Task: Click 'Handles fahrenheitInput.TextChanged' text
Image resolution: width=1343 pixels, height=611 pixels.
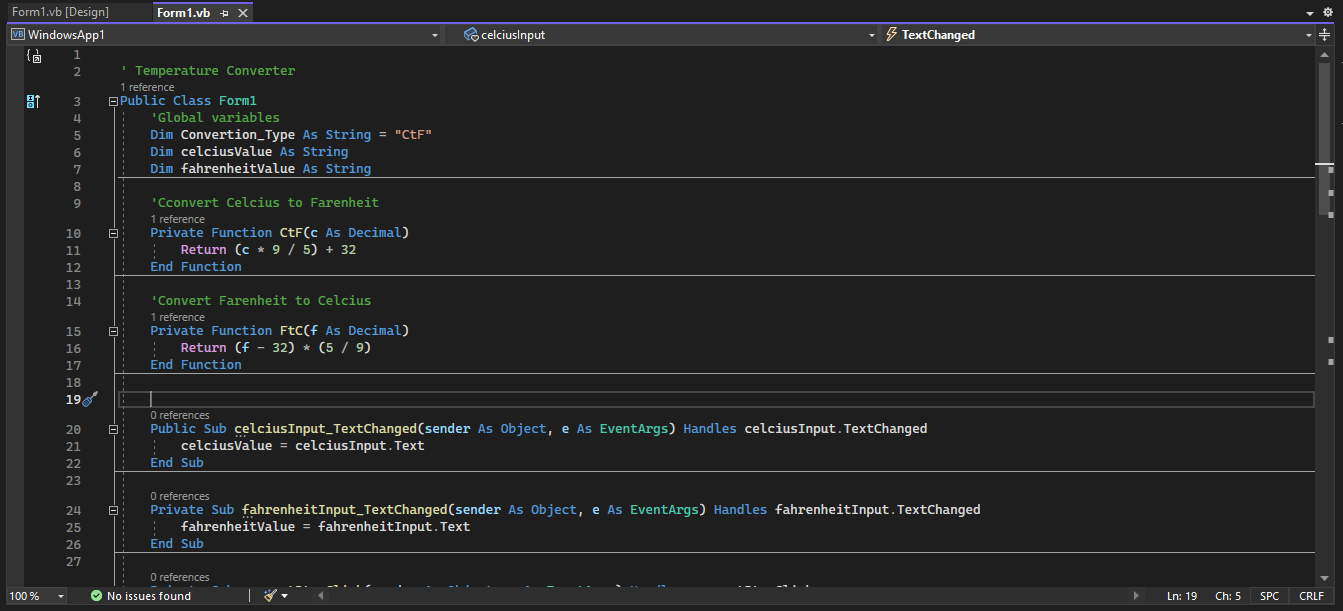Action: 847,510
